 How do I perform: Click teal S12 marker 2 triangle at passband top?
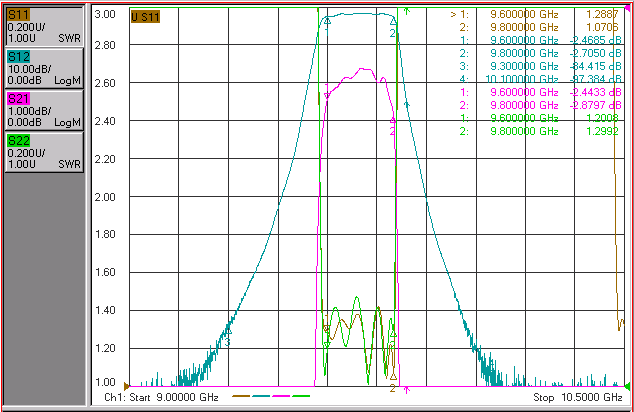click(x=393, y=21)
